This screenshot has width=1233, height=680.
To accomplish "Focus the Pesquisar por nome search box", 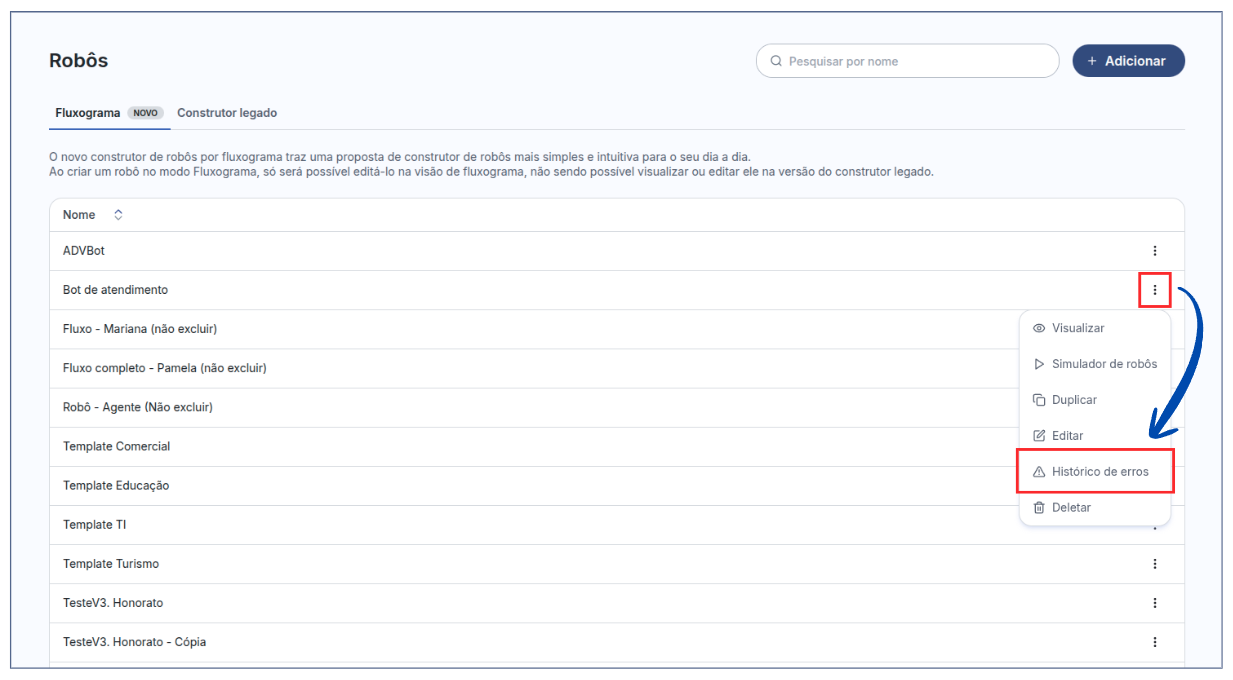I will click(915, 61).
